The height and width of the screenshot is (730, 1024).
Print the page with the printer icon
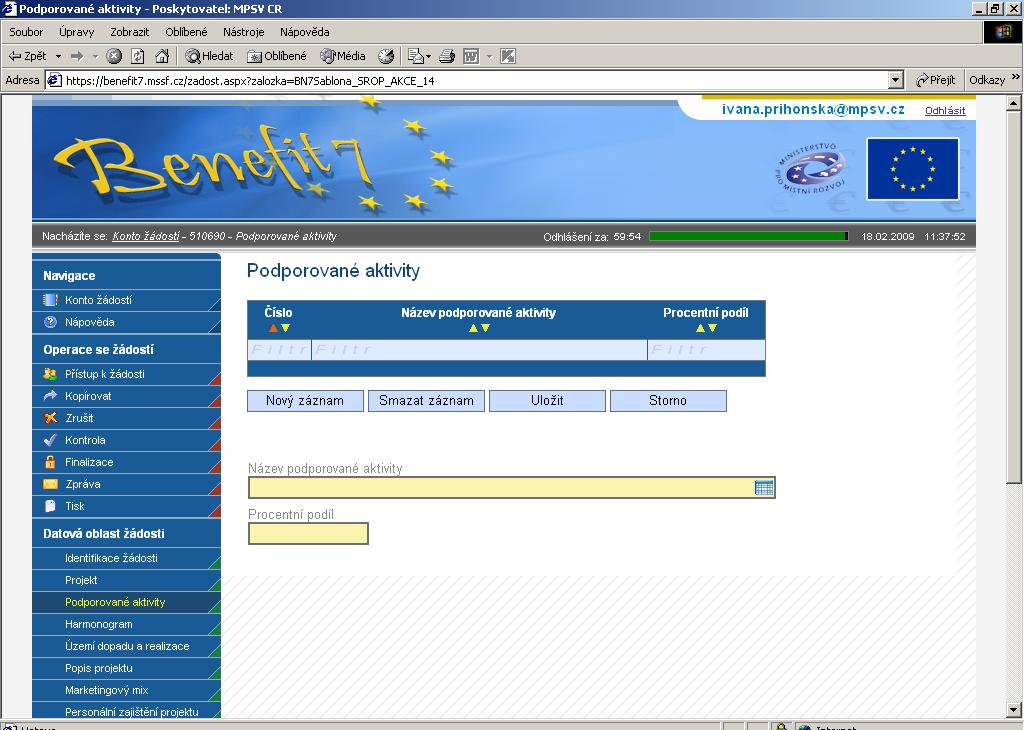click(447, 56)
